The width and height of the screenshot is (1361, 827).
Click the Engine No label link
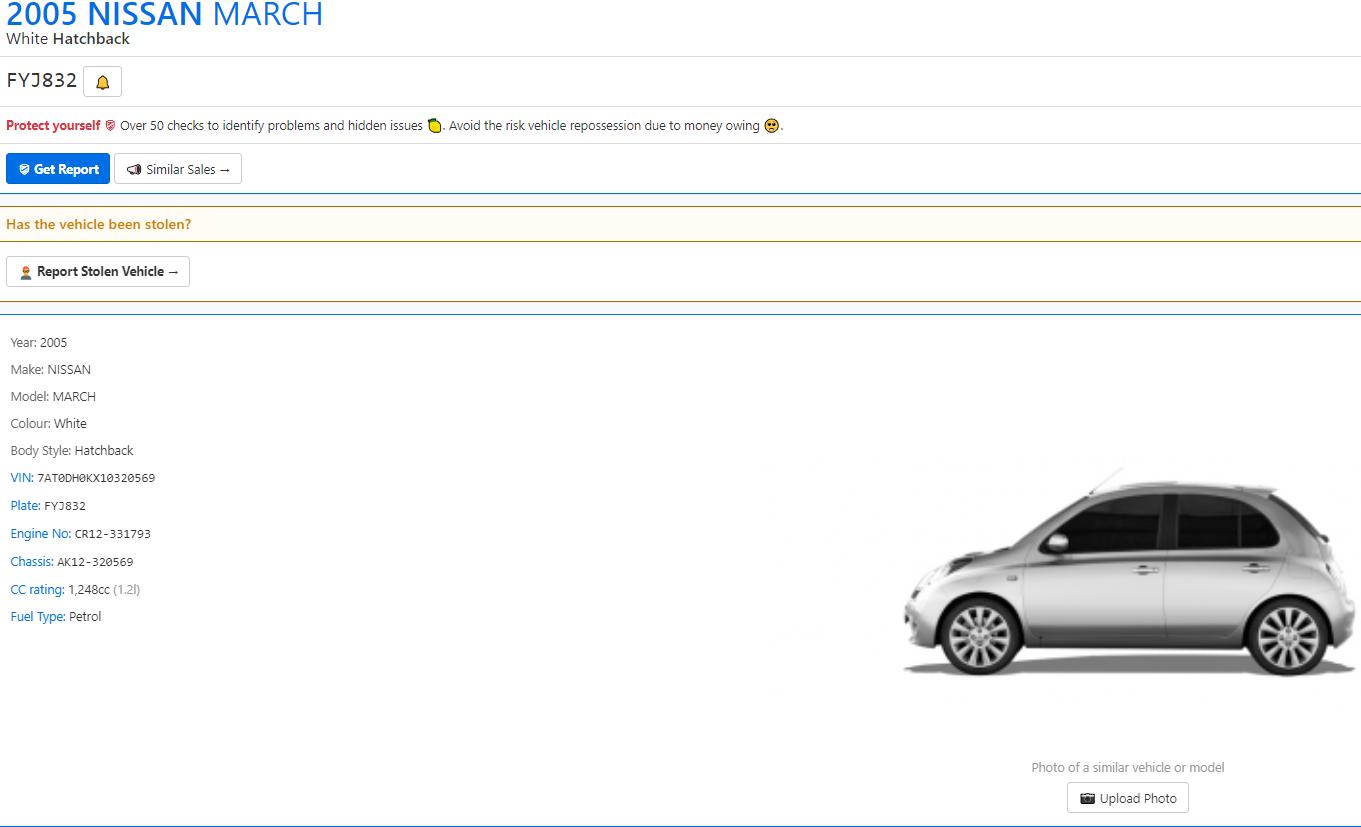(x=41, y=534)
